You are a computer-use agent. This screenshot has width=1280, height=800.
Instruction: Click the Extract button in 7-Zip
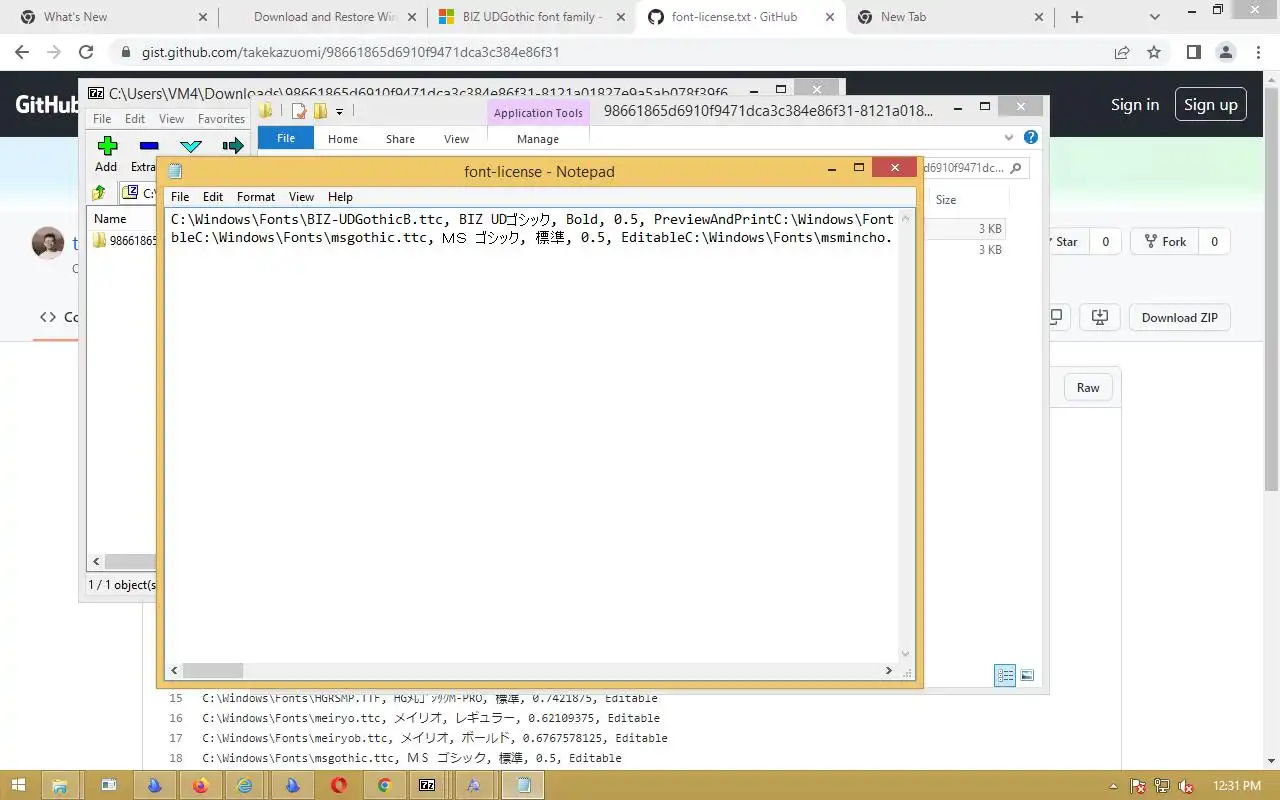coord(144,155)
